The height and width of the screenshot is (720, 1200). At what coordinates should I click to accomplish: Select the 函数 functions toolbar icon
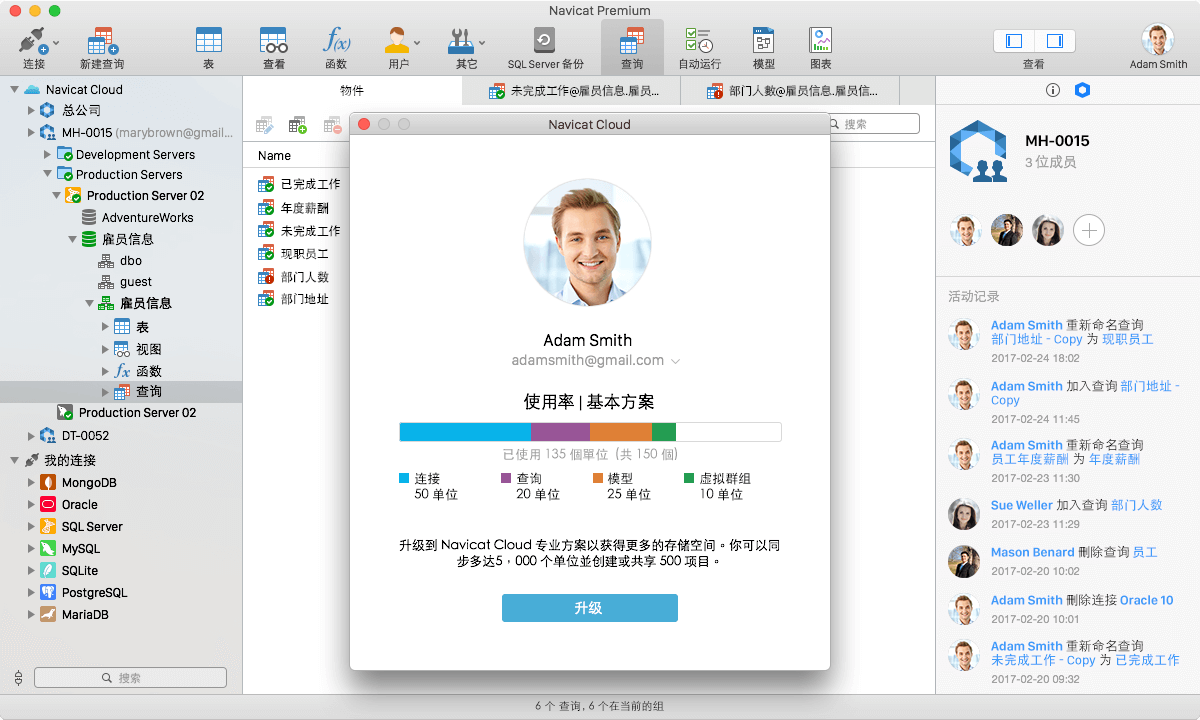pos(336,40)
